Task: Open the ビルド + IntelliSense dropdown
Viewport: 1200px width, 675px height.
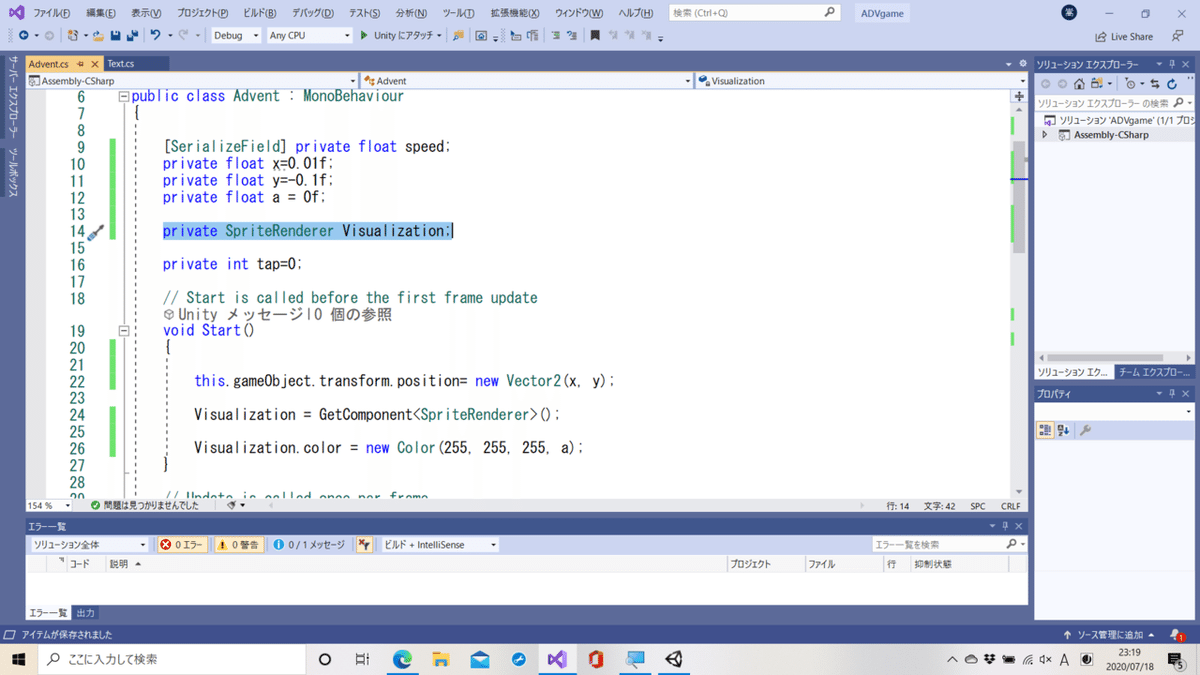Action: pyautogui.click(x=440, y=545)
